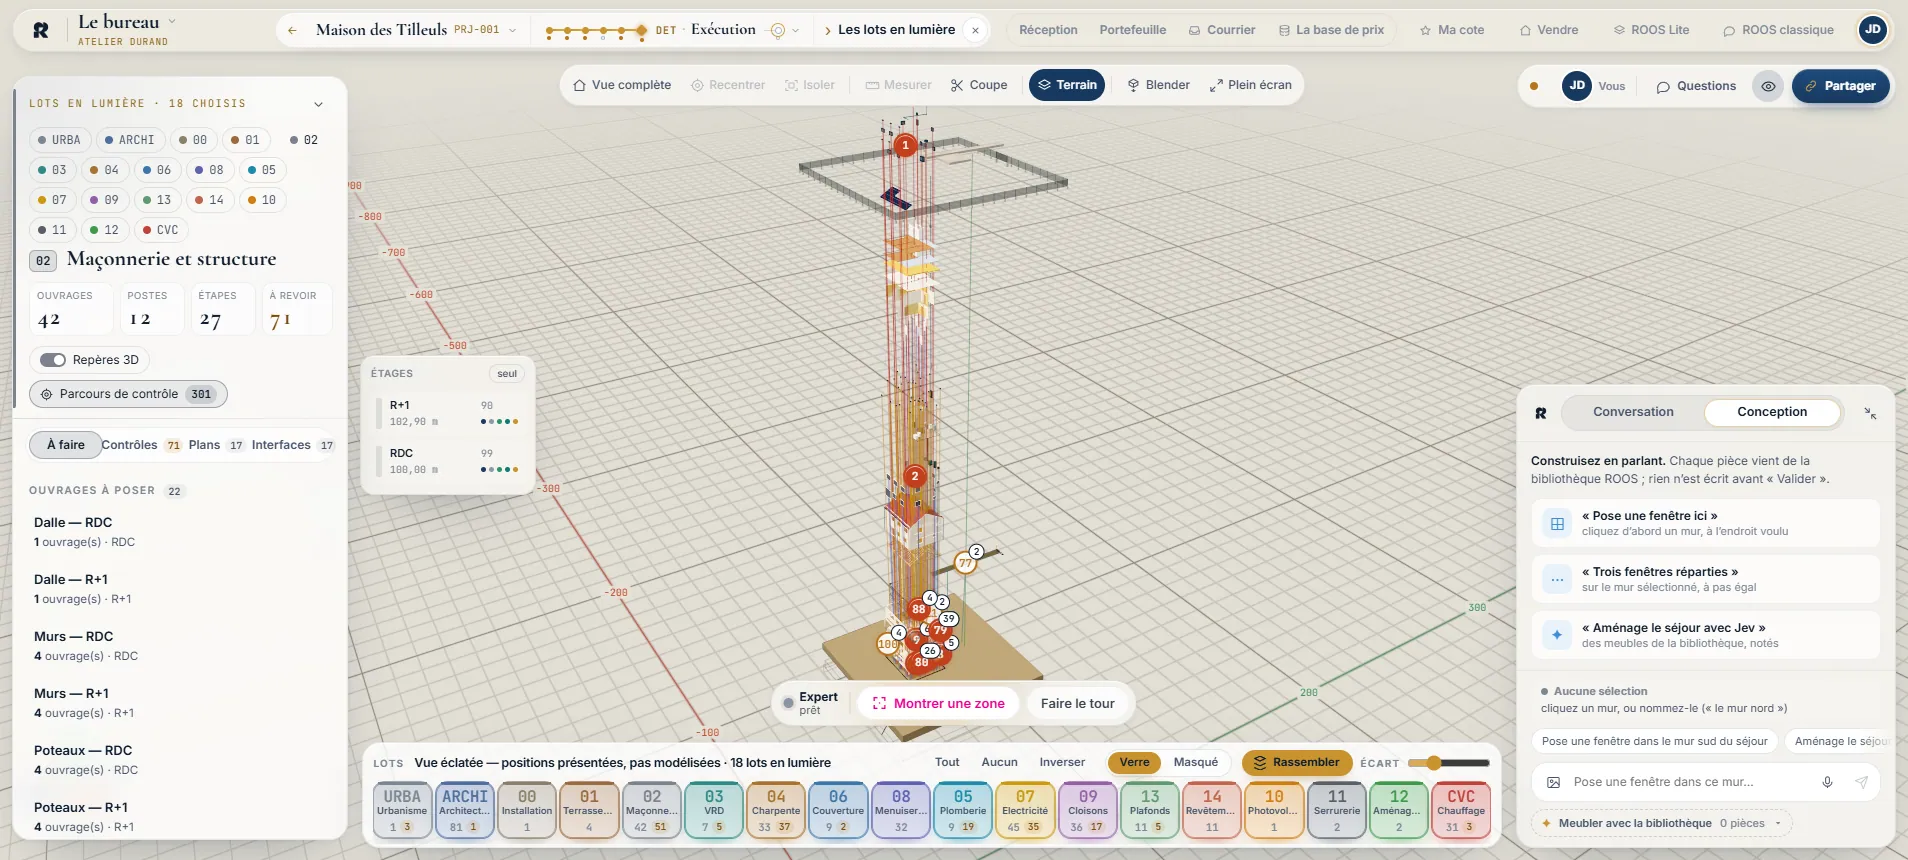Viewport: 1908px width, 860px height.
Task: Send the prompt with paper plane icon
Action: point(1861,782)
